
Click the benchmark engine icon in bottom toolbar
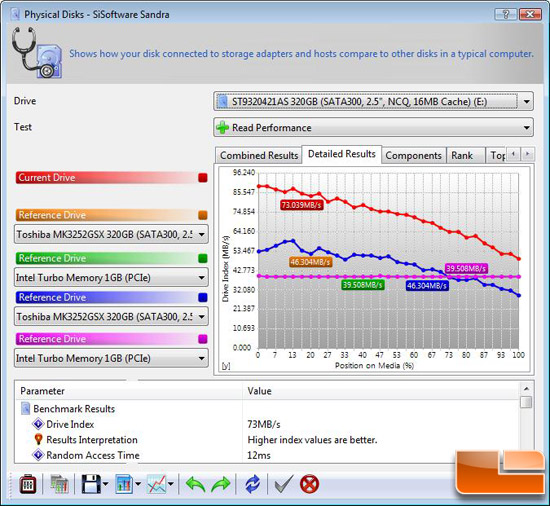point(28,484)
